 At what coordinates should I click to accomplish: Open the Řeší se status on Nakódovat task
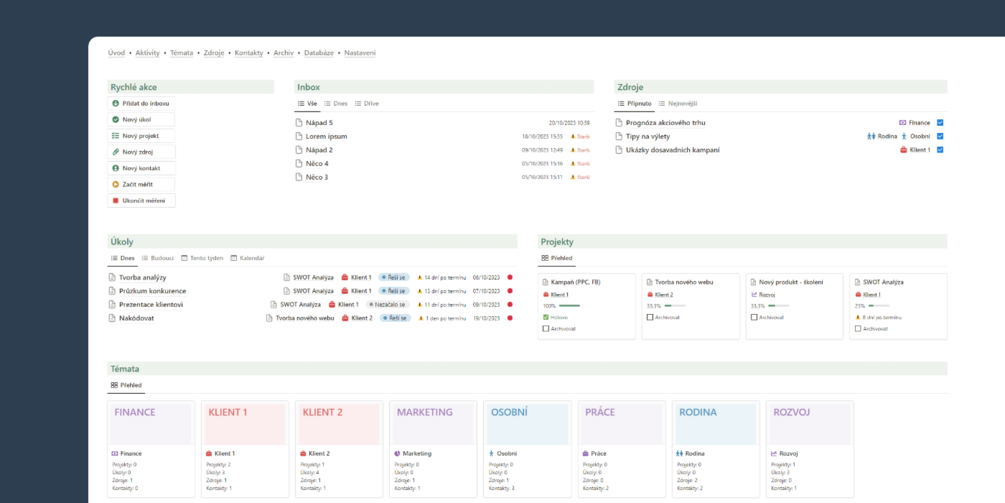click(395, 318)
